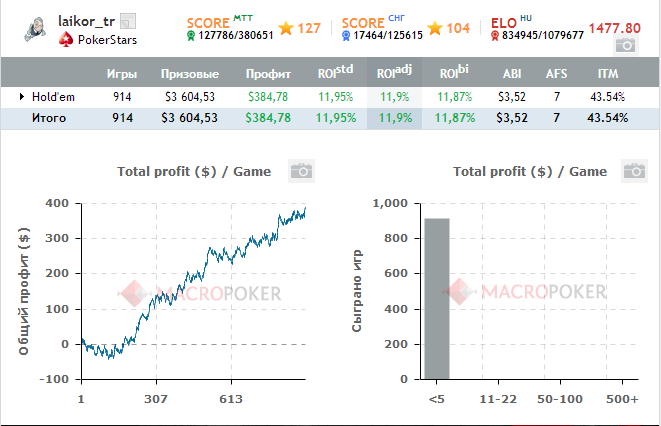Sort table by the Призовые column

coord(189,74)
